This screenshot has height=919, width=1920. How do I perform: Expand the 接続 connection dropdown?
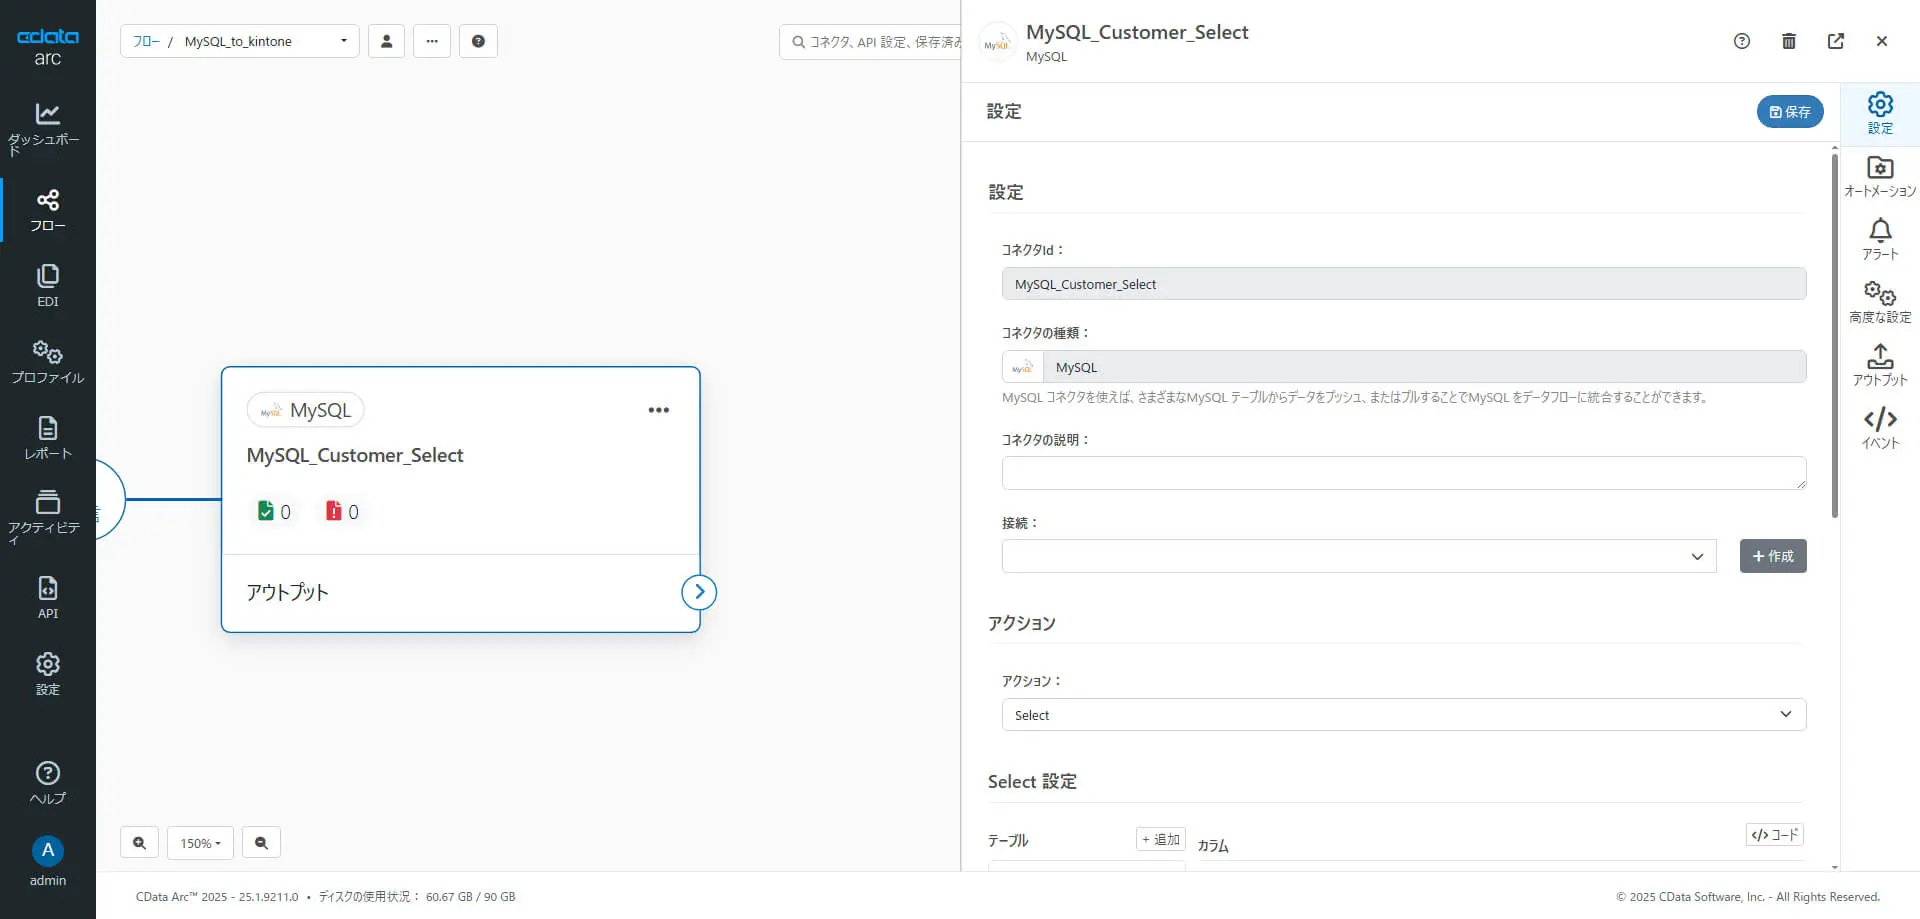click(x=1358, y=556)
